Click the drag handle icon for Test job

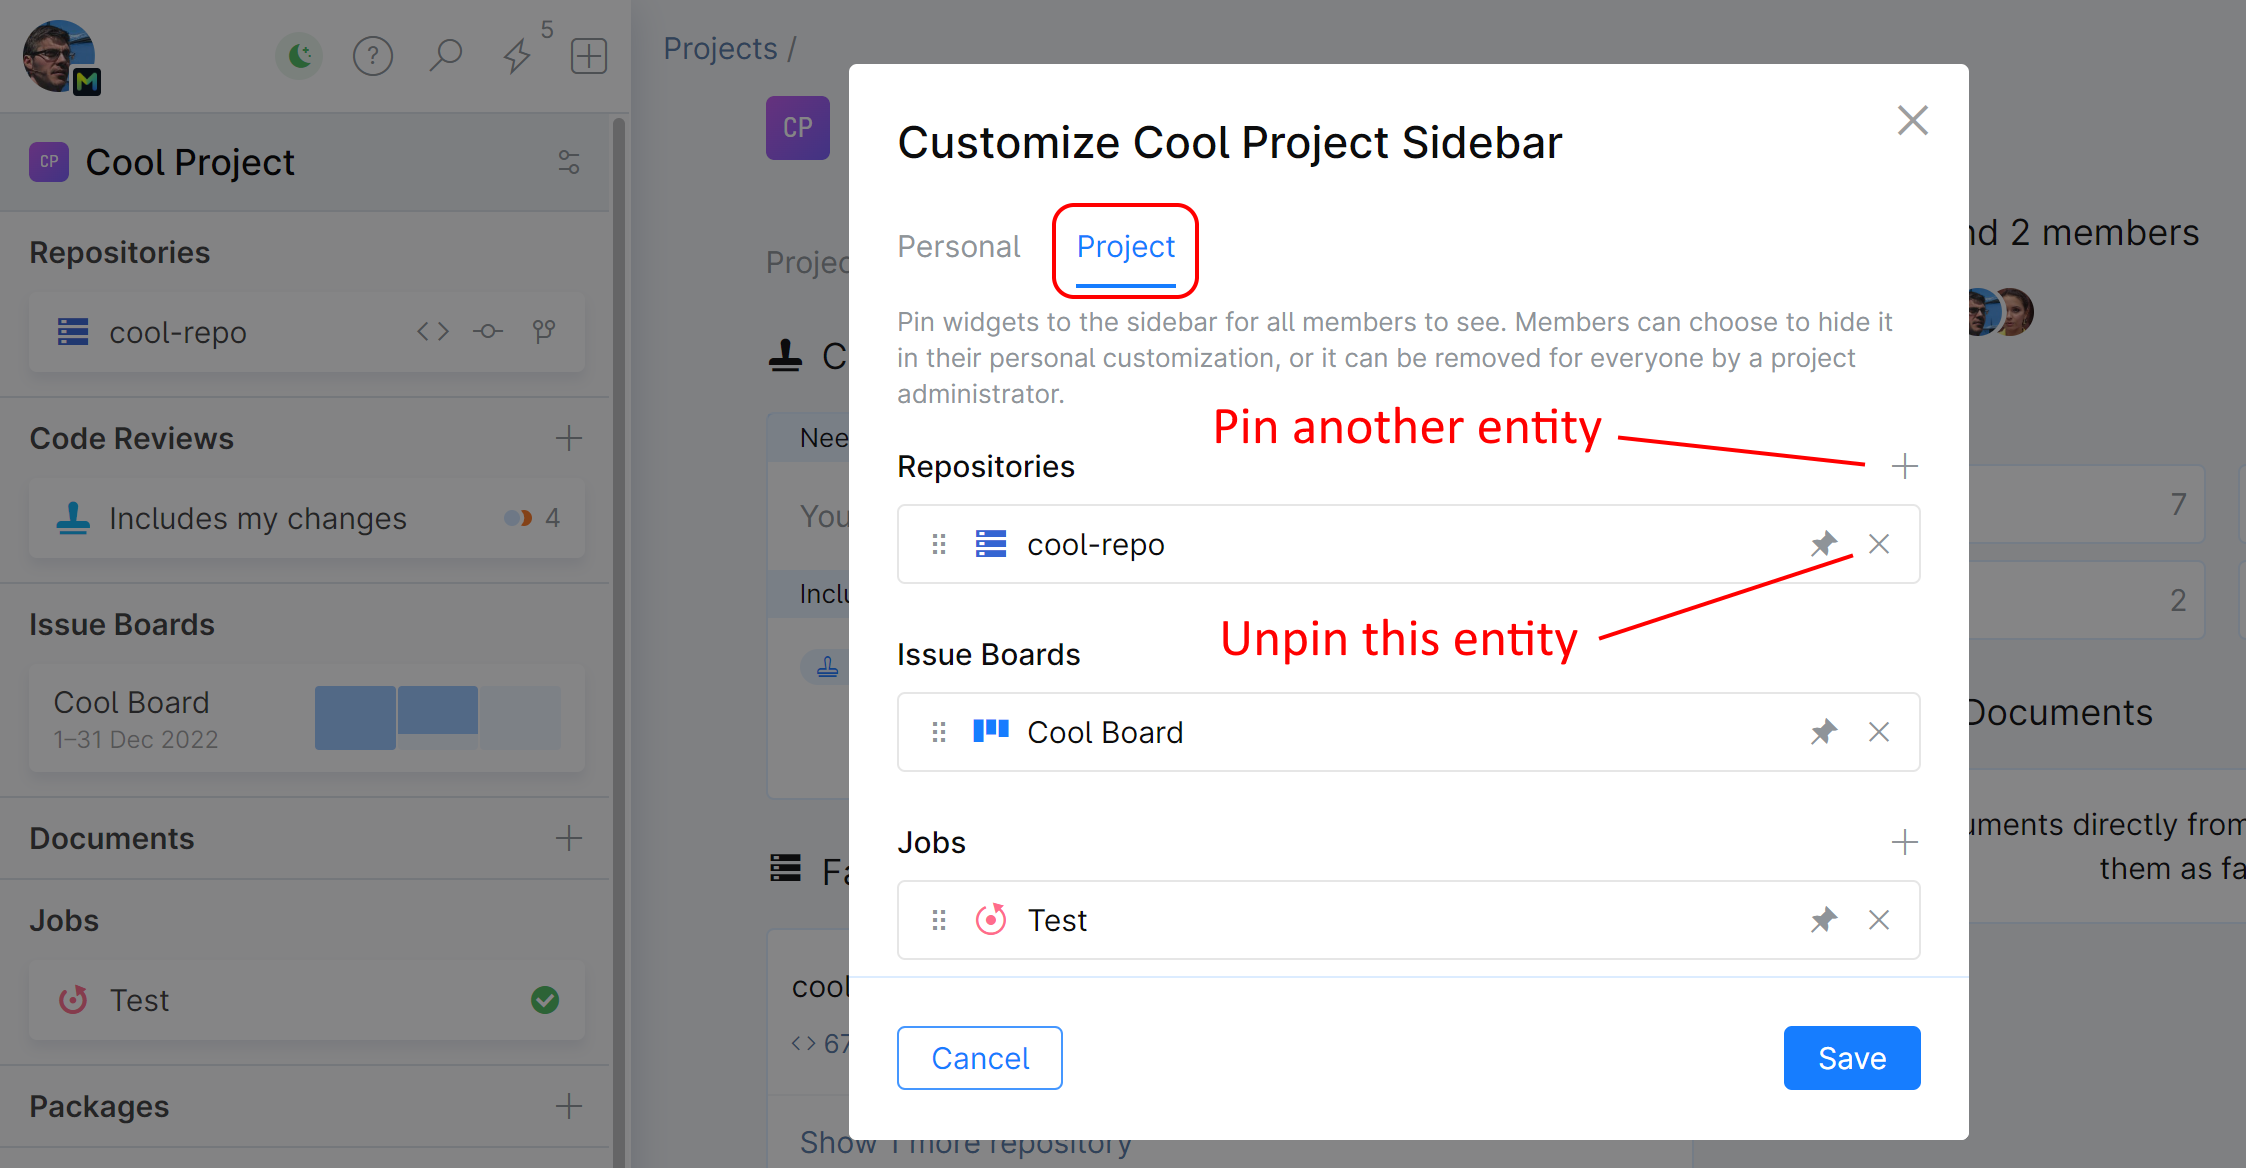939,918
